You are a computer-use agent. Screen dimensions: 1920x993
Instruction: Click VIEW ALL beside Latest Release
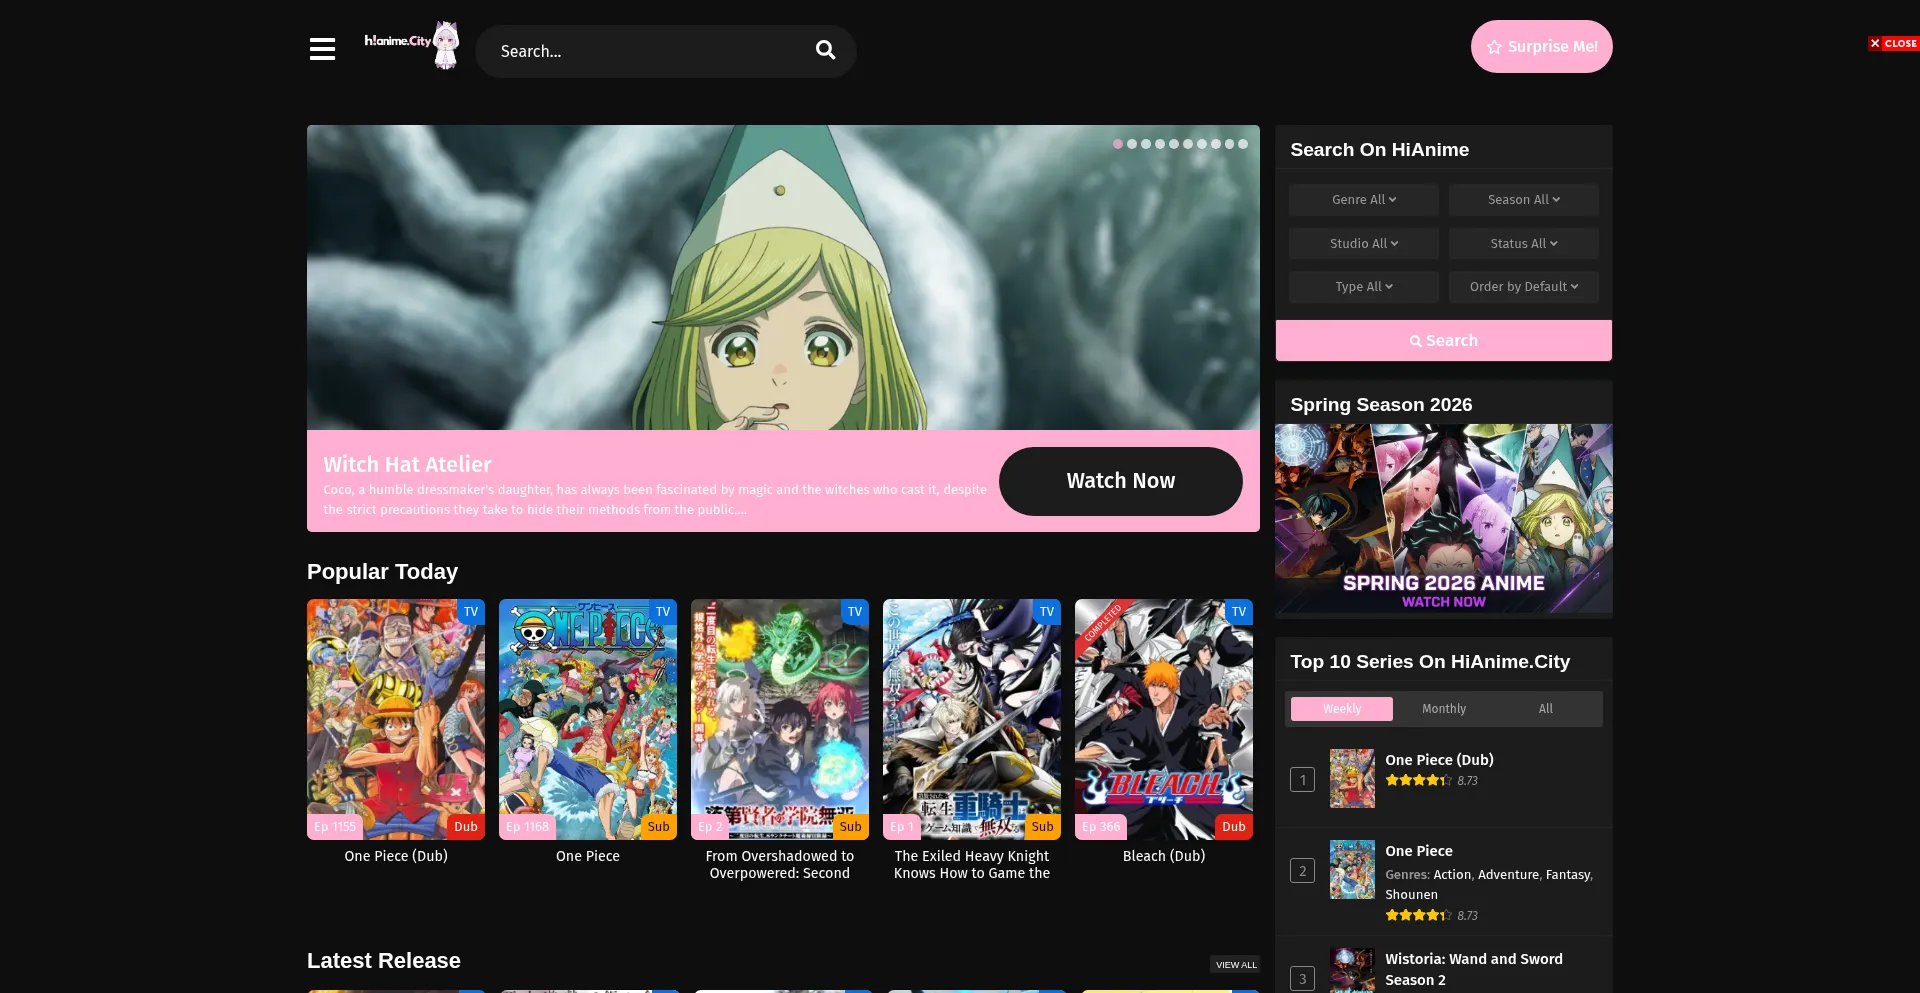coord(1236,965)
